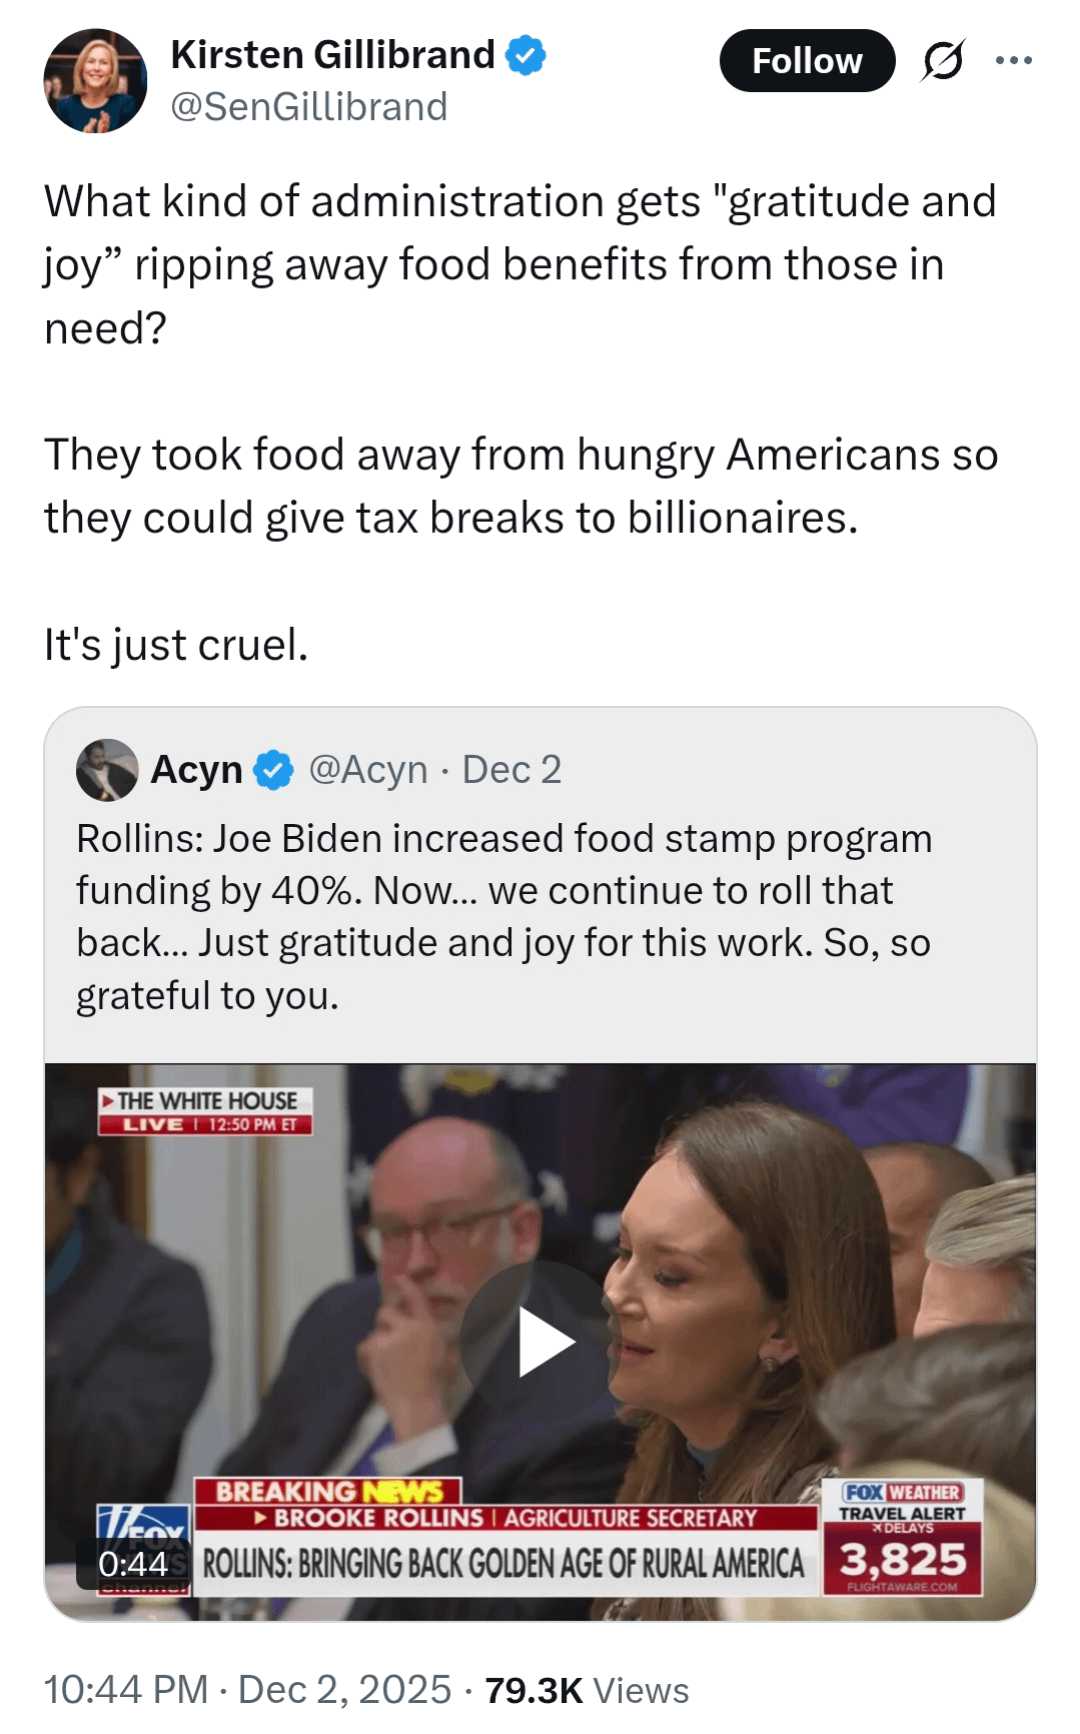1080x1734 pixels.
Task: Open the three-dot more options menu
Action: coord(1013,61)
